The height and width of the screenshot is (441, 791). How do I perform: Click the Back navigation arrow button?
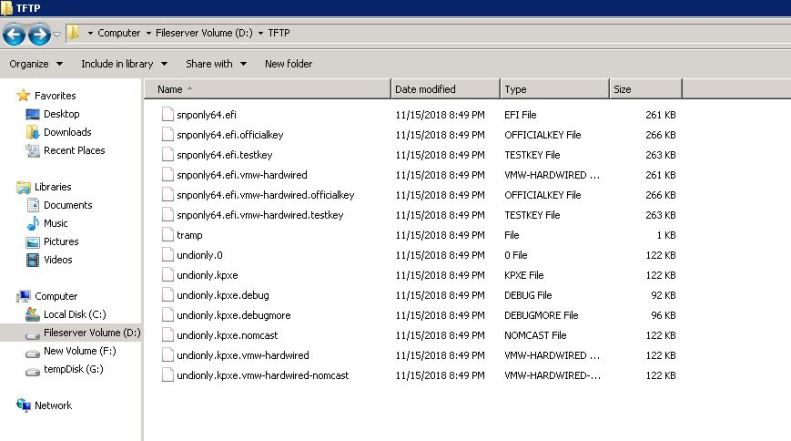pos(14,33)
